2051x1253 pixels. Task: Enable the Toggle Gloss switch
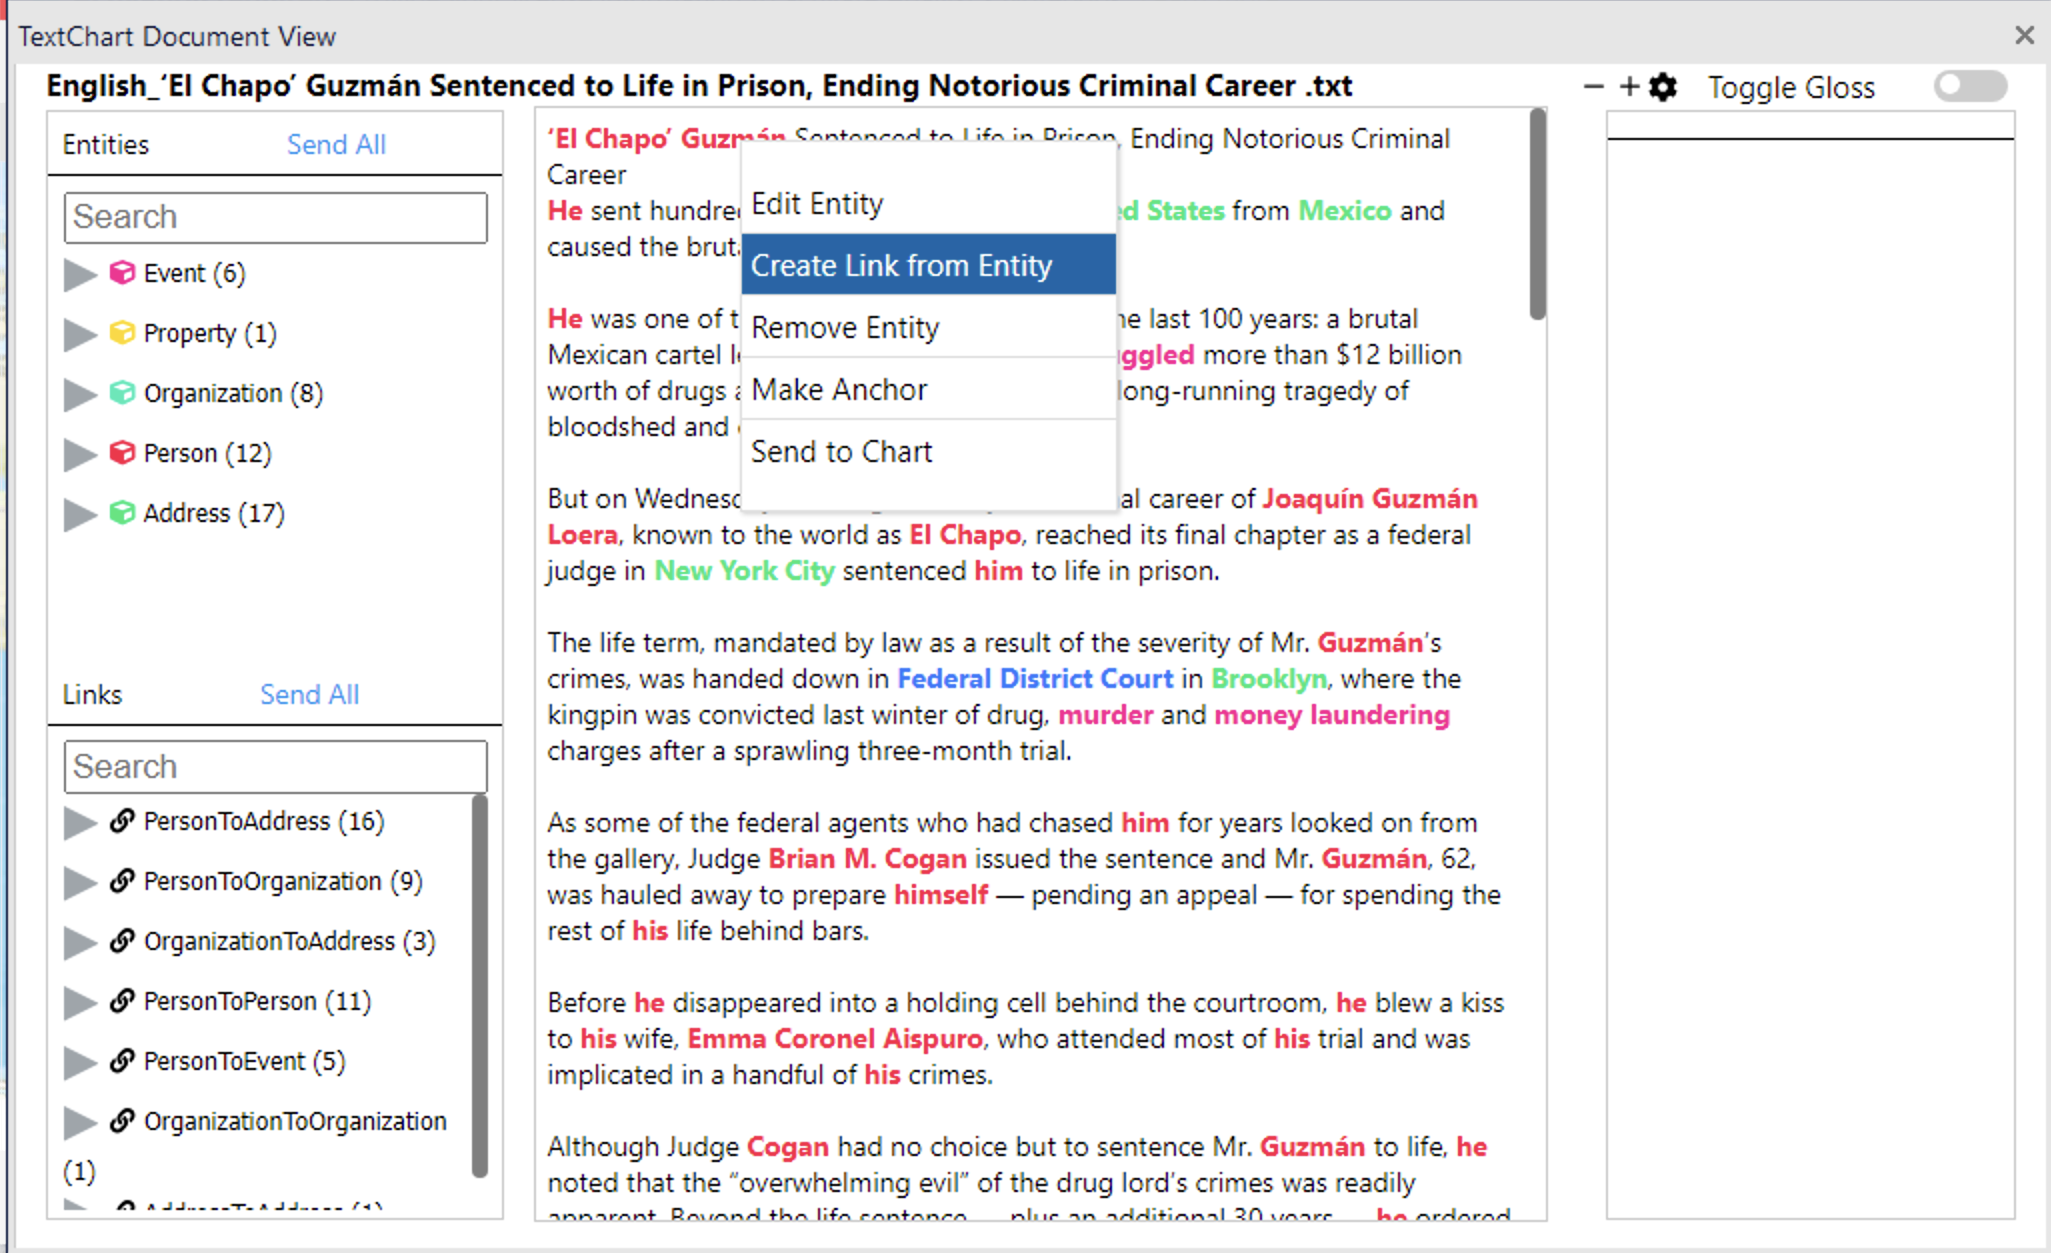tap(1969, 87)
